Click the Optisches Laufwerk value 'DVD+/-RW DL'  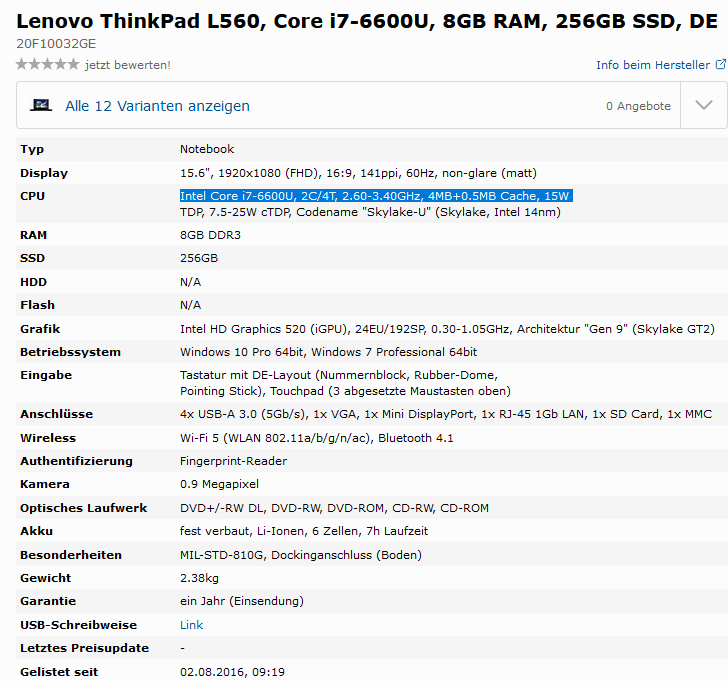click(x=221, y=508)
